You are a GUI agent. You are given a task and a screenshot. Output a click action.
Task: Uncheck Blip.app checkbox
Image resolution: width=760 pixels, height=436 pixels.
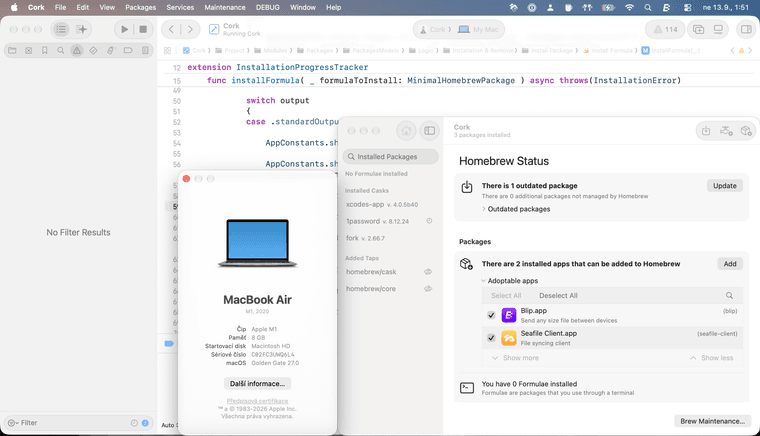click(x=491, y=315)
